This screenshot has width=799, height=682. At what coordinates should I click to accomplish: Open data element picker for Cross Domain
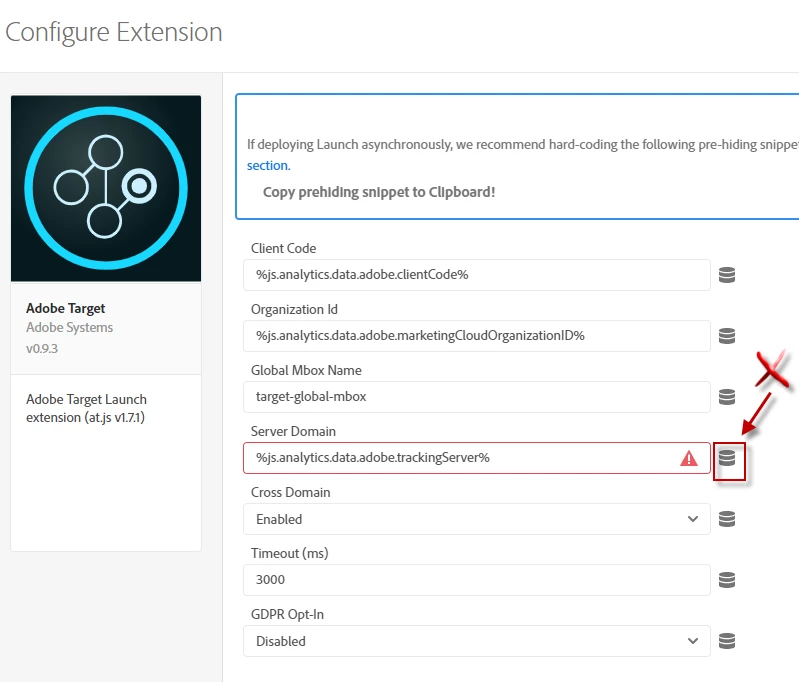tap(727, 519)
